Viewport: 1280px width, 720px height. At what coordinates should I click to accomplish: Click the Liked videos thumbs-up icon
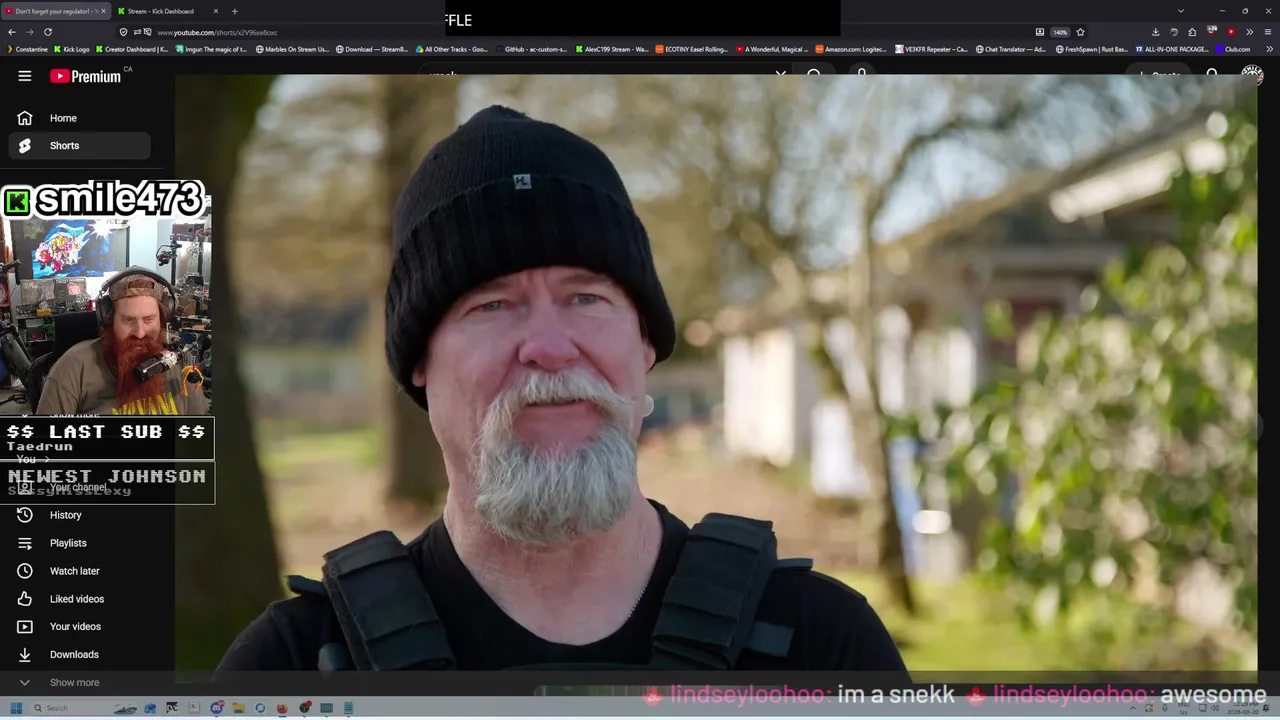click(25, 599)
